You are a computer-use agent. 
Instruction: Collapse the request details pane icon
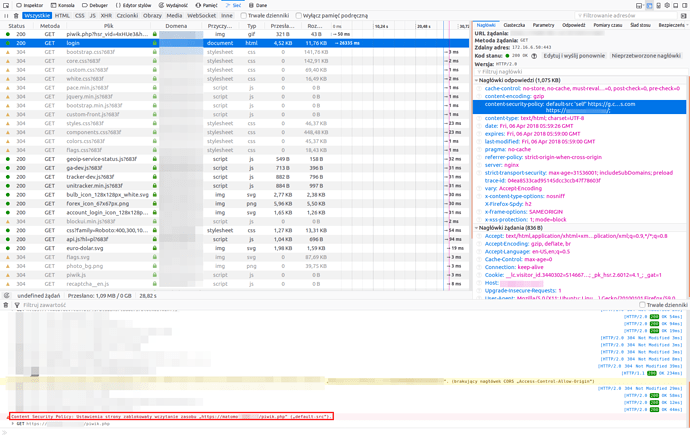[x=683, y=16]
